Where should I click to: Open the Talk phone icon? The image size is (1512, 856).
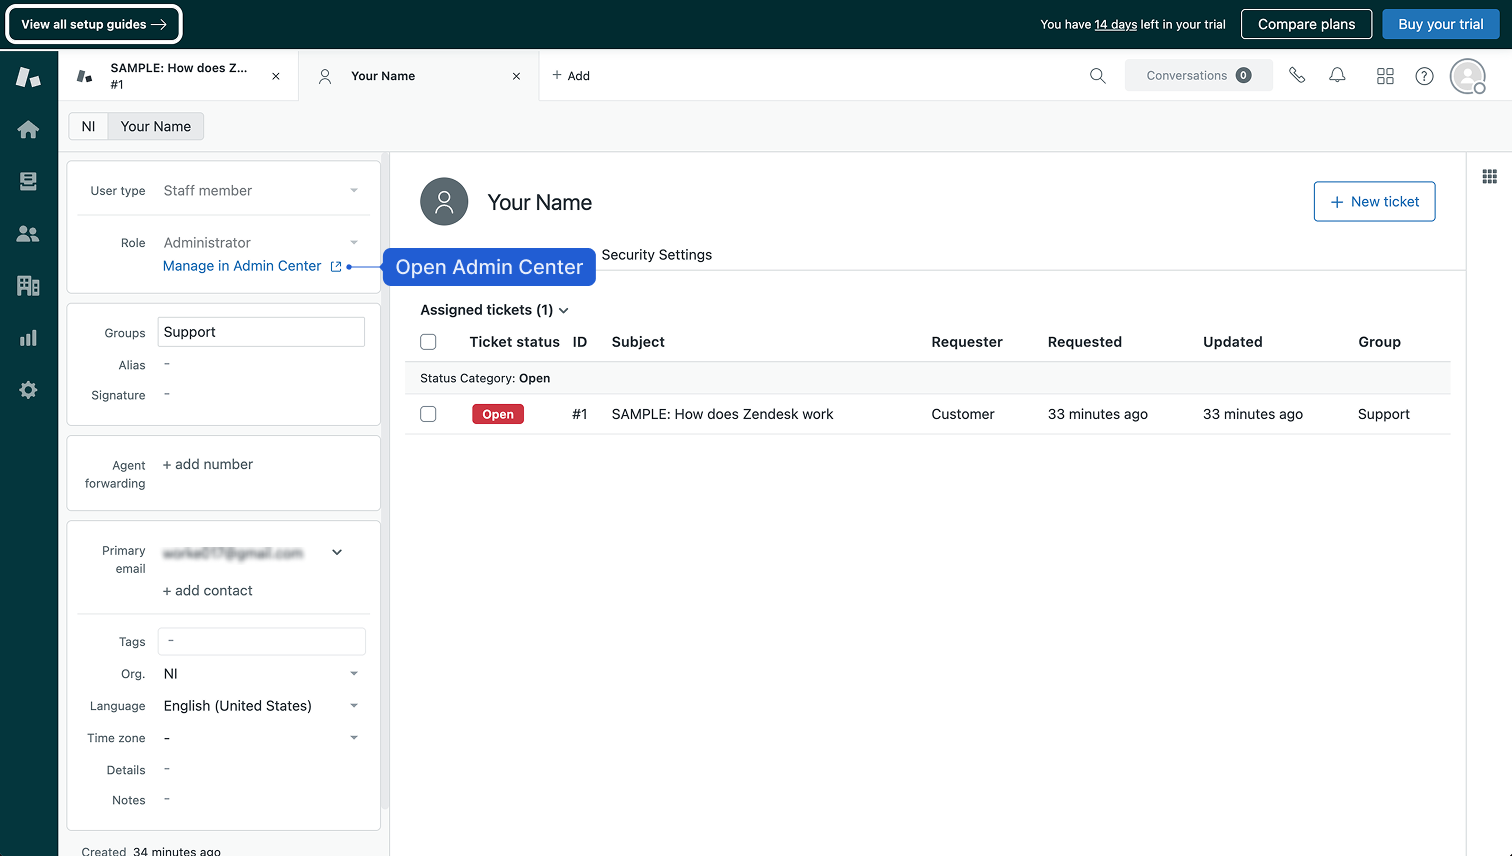pyautogui.click(x=1297, y=75)
